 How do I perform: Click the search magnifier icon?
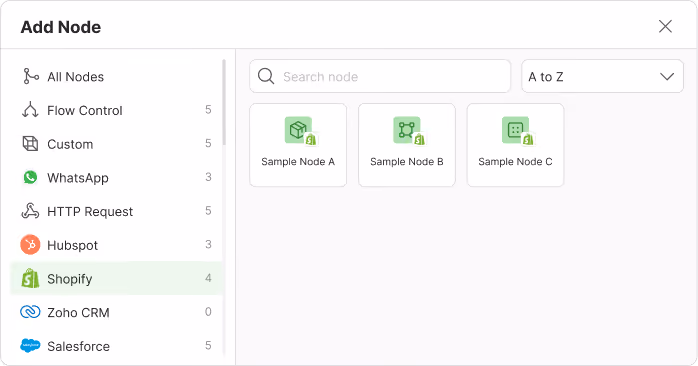(x=266, y=76)
